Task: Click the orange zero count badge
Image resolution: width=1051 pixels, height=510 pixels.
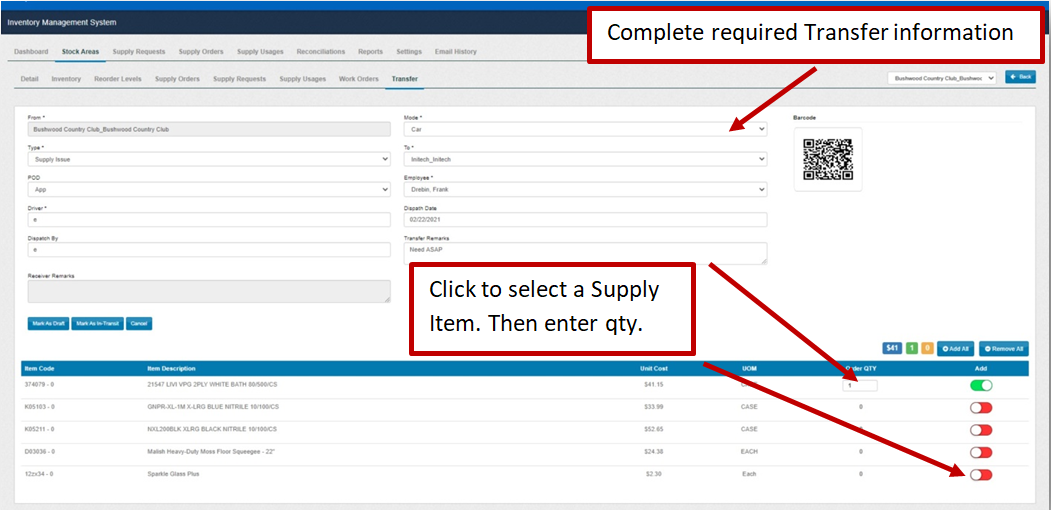Action: tap(927, 348)
